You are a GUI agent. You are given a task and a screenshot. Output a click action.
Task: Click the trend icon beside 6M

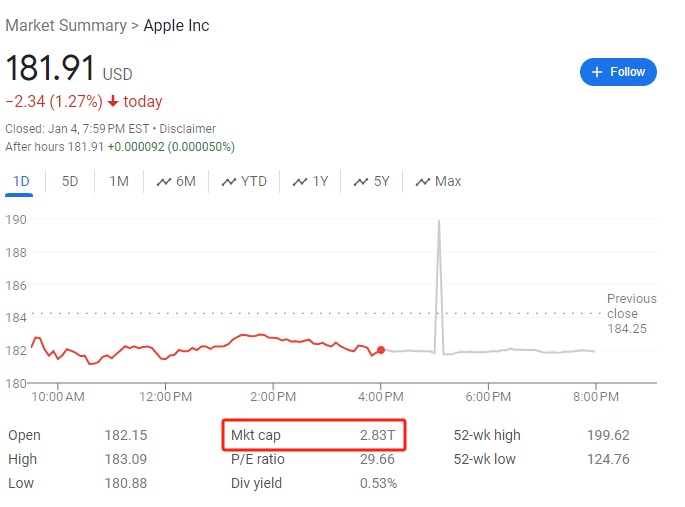point(164,181)
